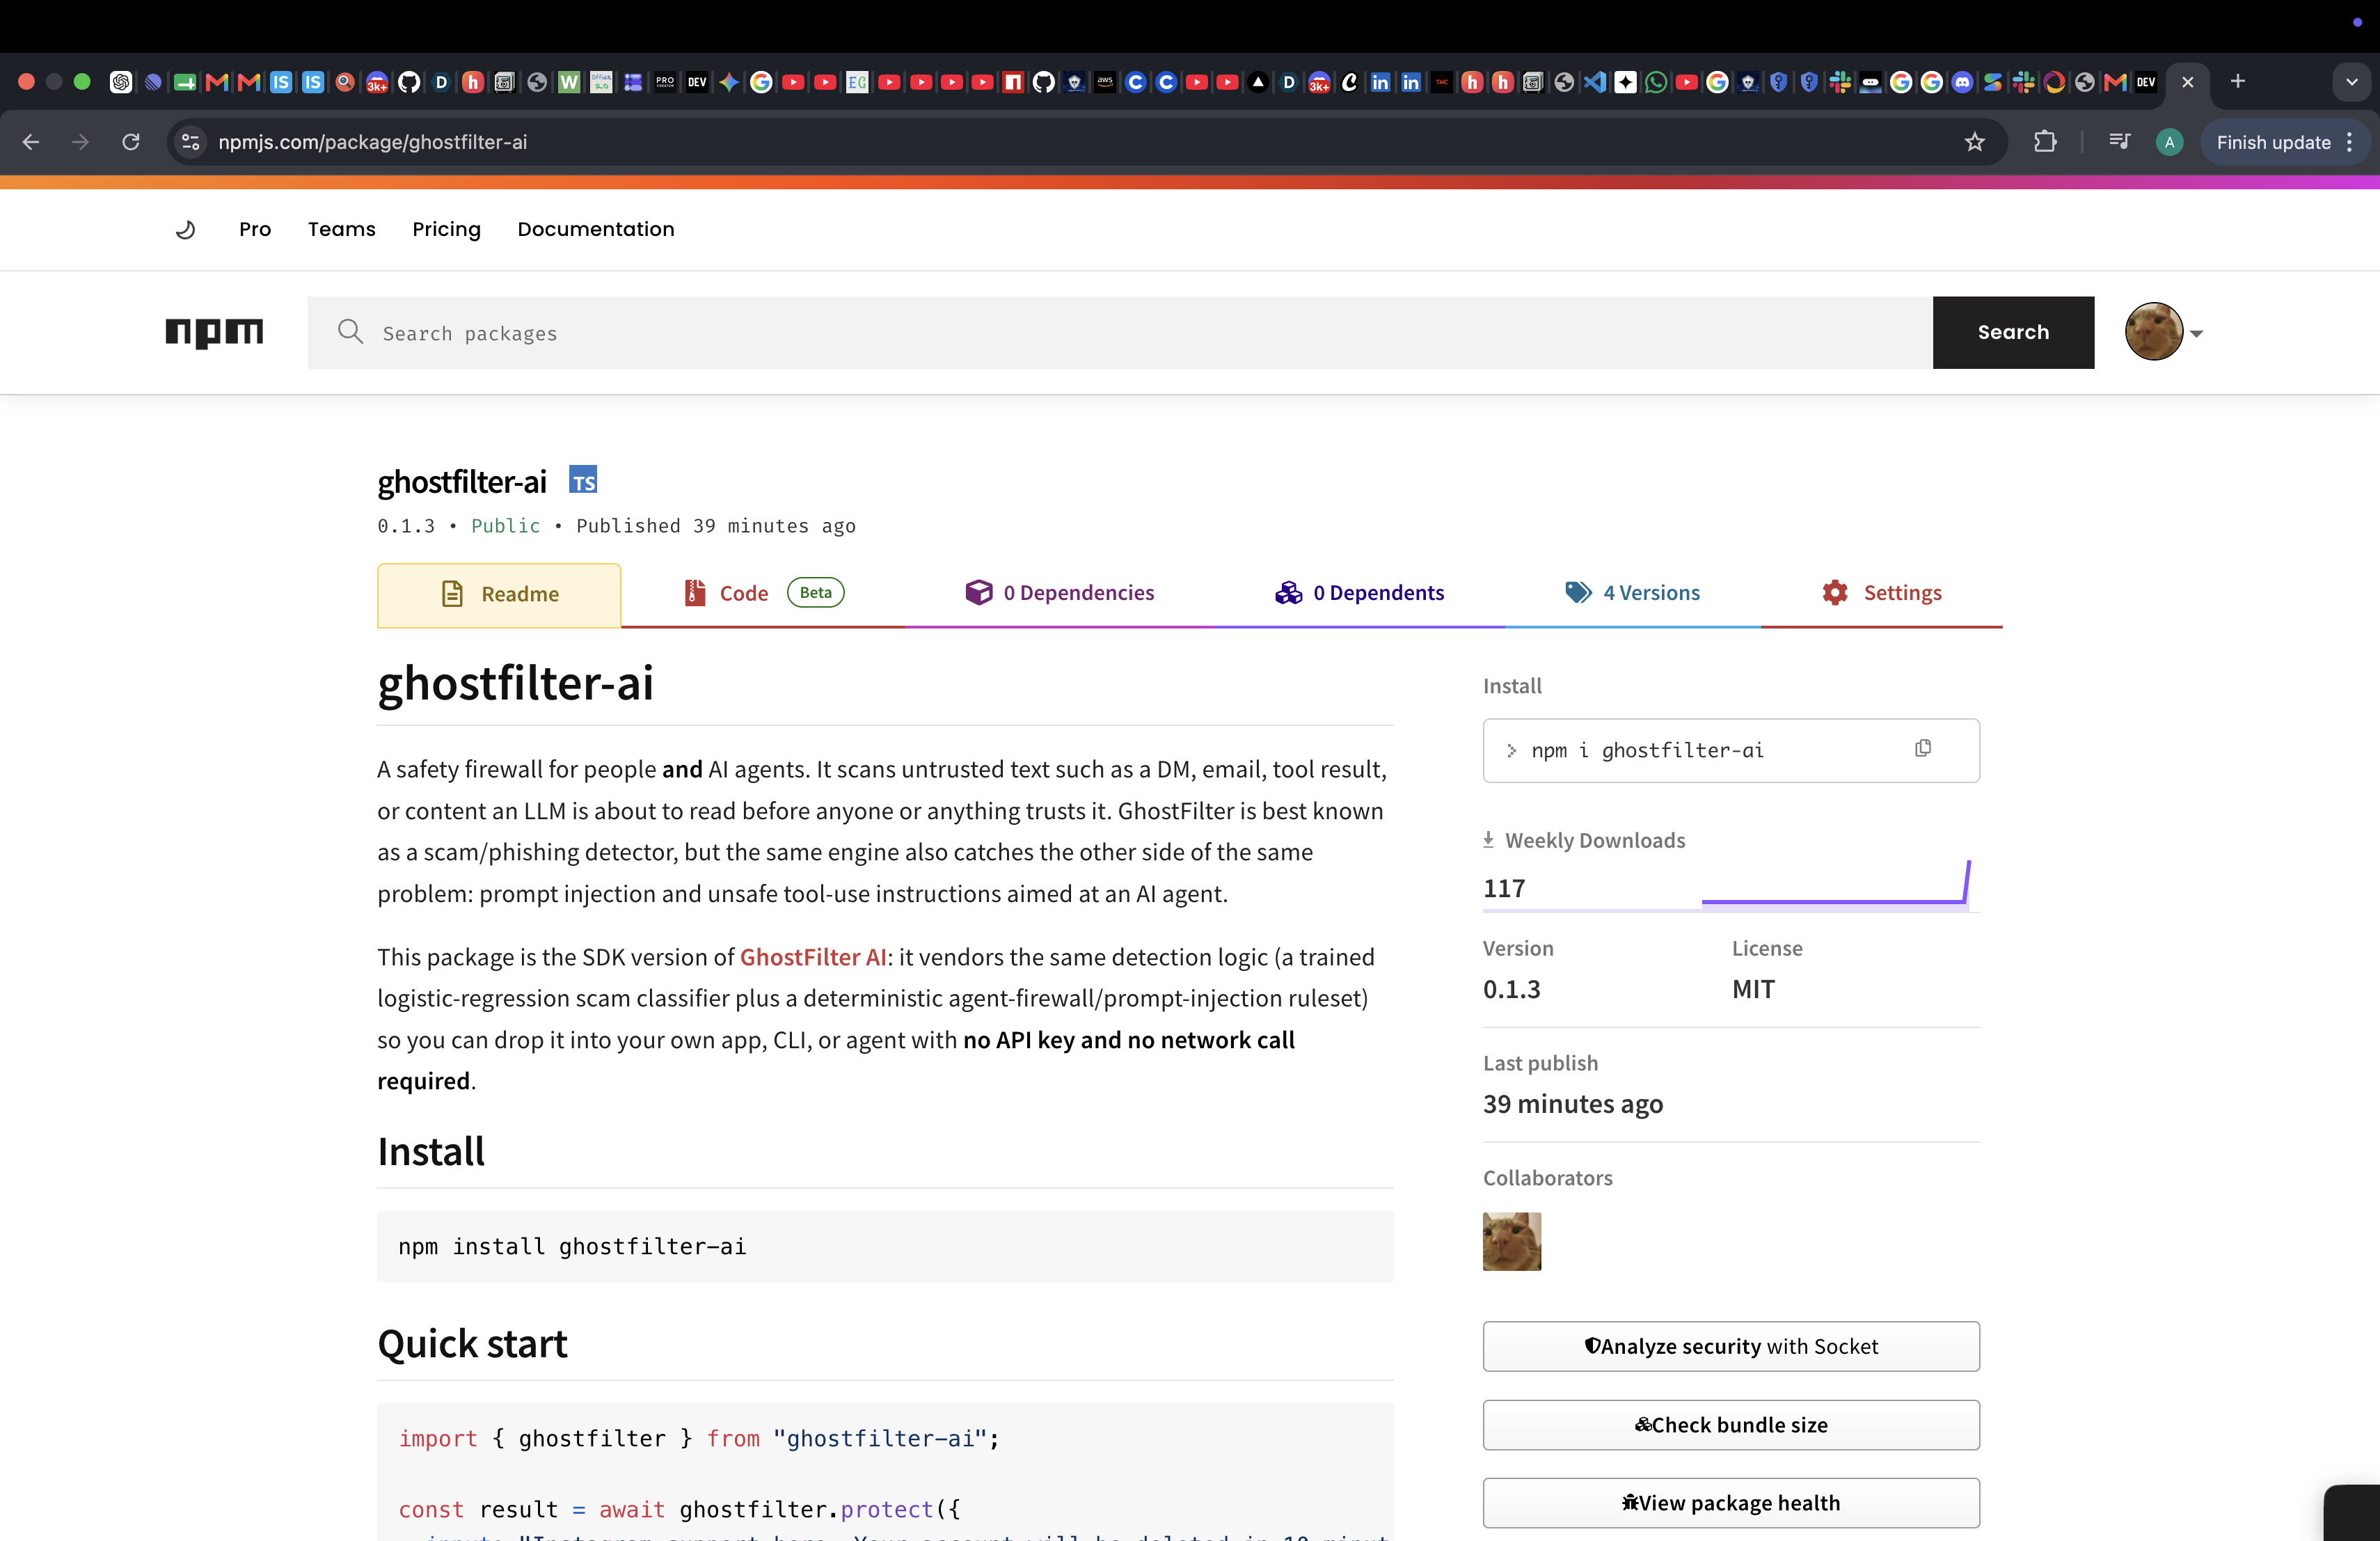Screen dimensions: 2380x1541
Task: Open the package Settings tab
Action: click(x=1882, y=593)
